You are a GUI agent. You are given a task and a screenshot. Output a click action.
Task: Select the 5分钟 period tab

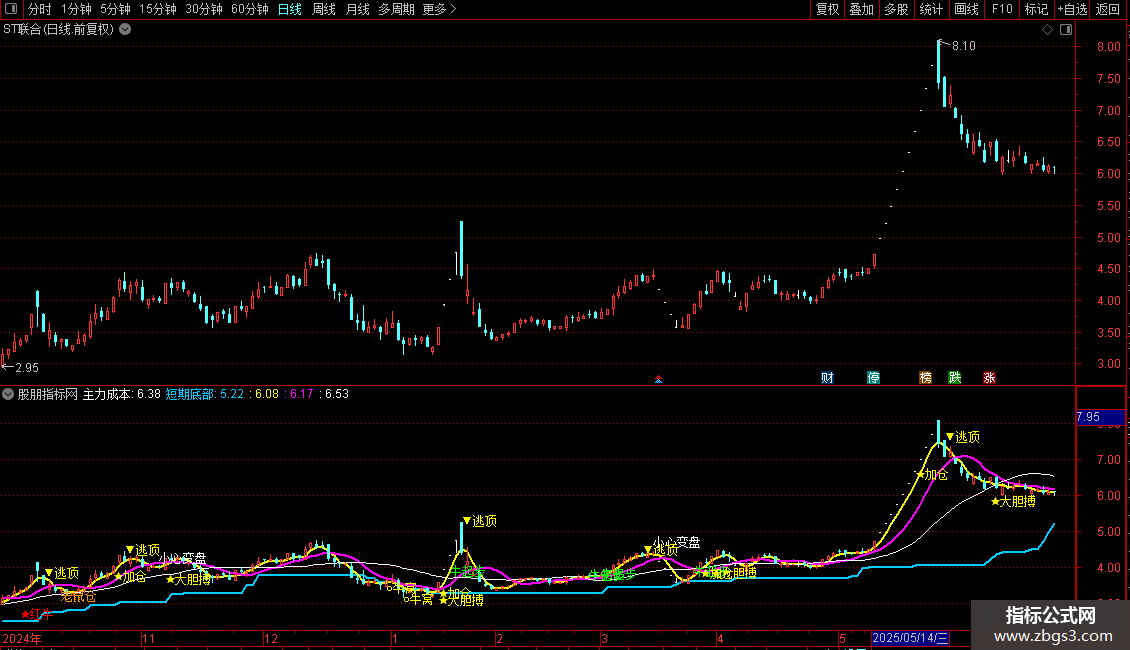pyautogui.click(x=115, y=9)
